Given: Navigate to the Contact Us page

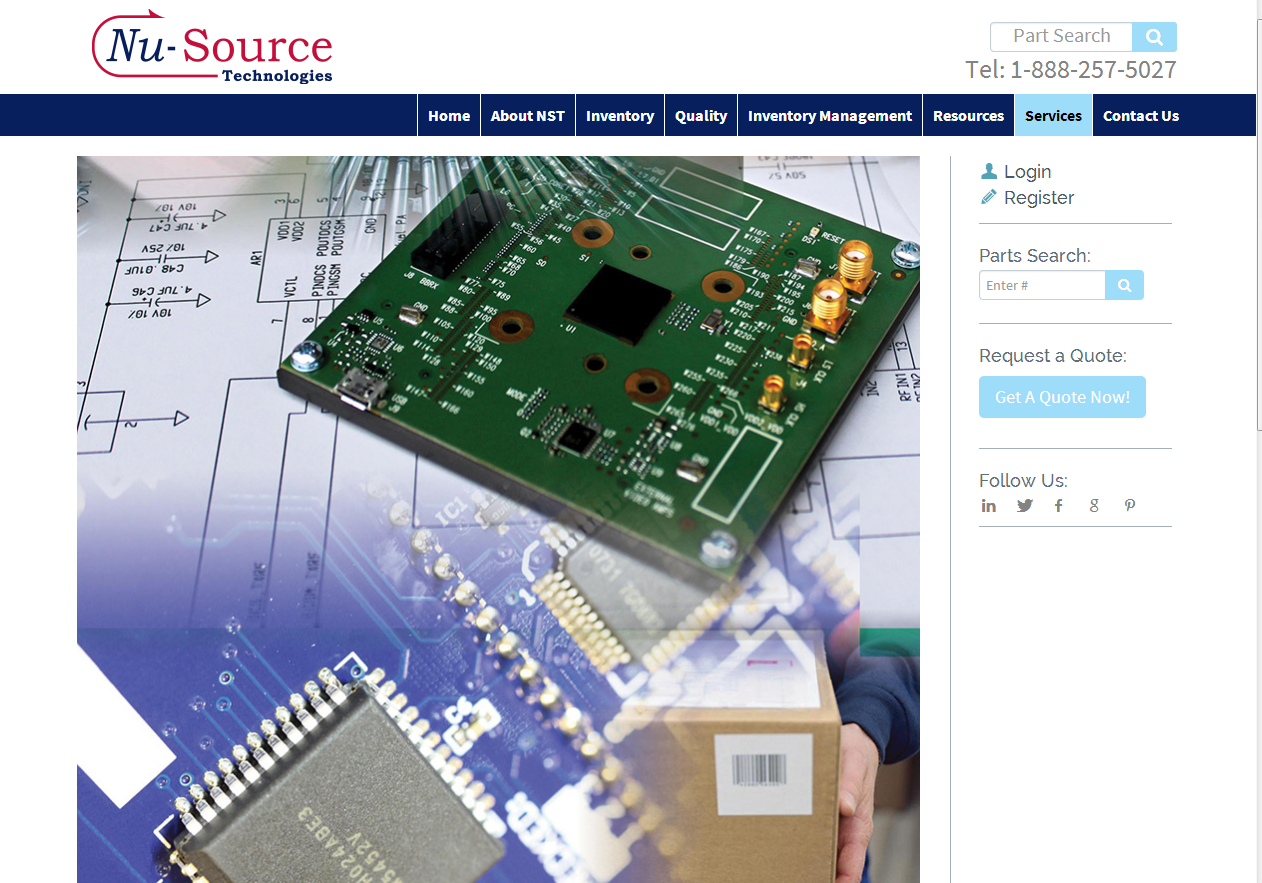Looking at the screenshot, I should [1141, 116].
